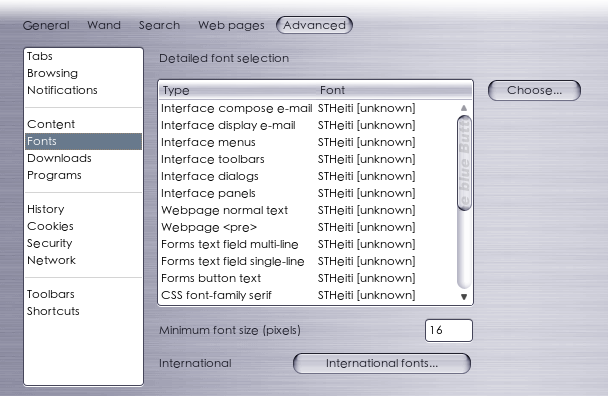
Task: Select Shortcuts in the sidebar
Action: [x=83, y=311]
